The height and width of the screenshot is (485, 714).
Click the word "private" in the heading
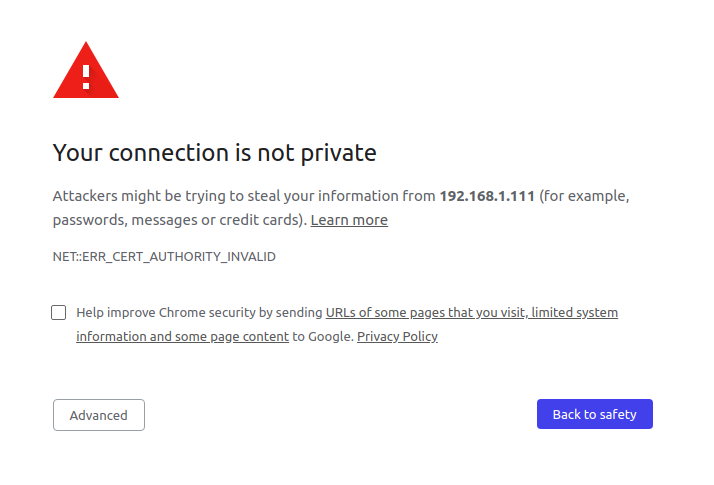[x=339, y=153]
